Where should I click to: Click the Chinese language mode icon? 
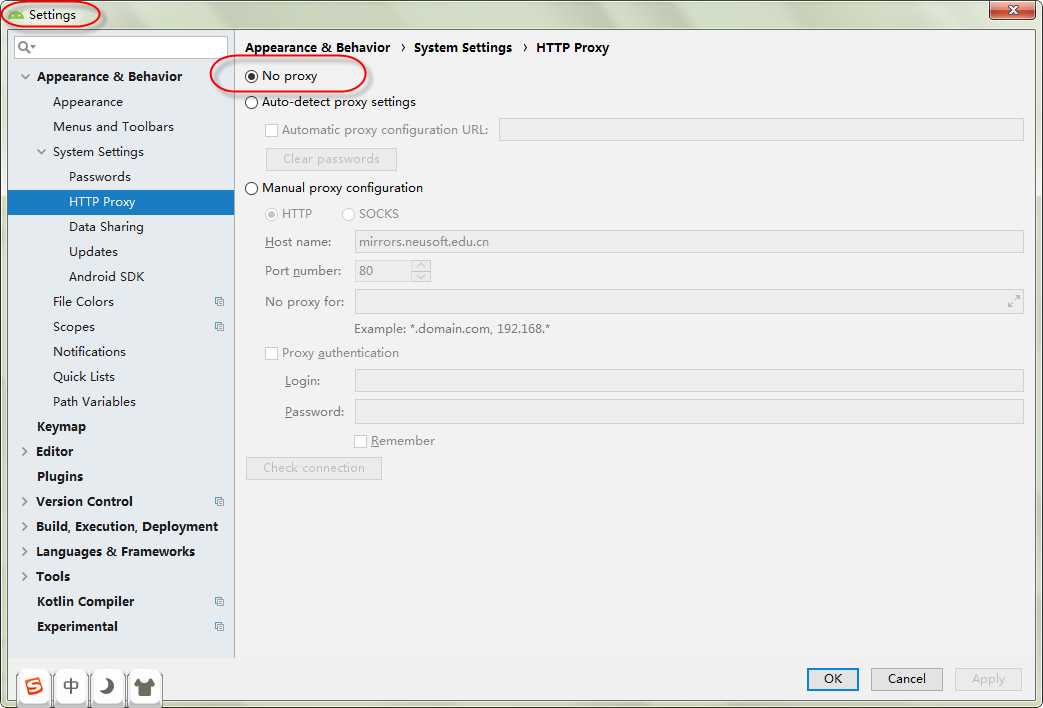click(x=71, y=686)
